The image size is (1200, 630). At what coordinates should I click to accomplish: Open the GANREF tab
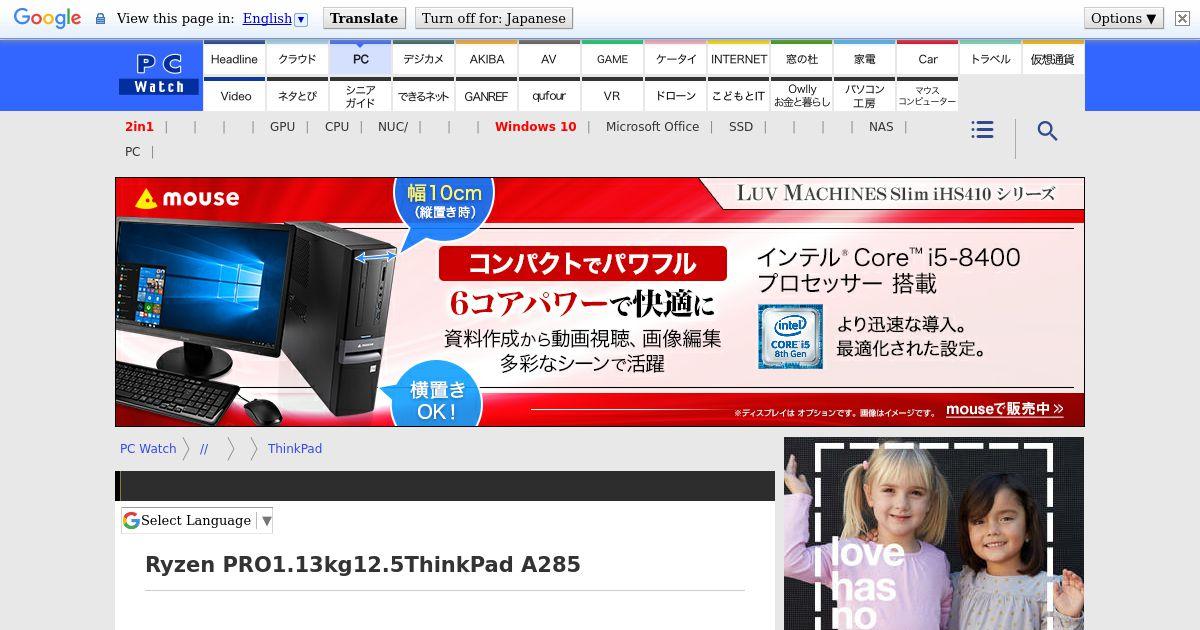tap(486, 95)
